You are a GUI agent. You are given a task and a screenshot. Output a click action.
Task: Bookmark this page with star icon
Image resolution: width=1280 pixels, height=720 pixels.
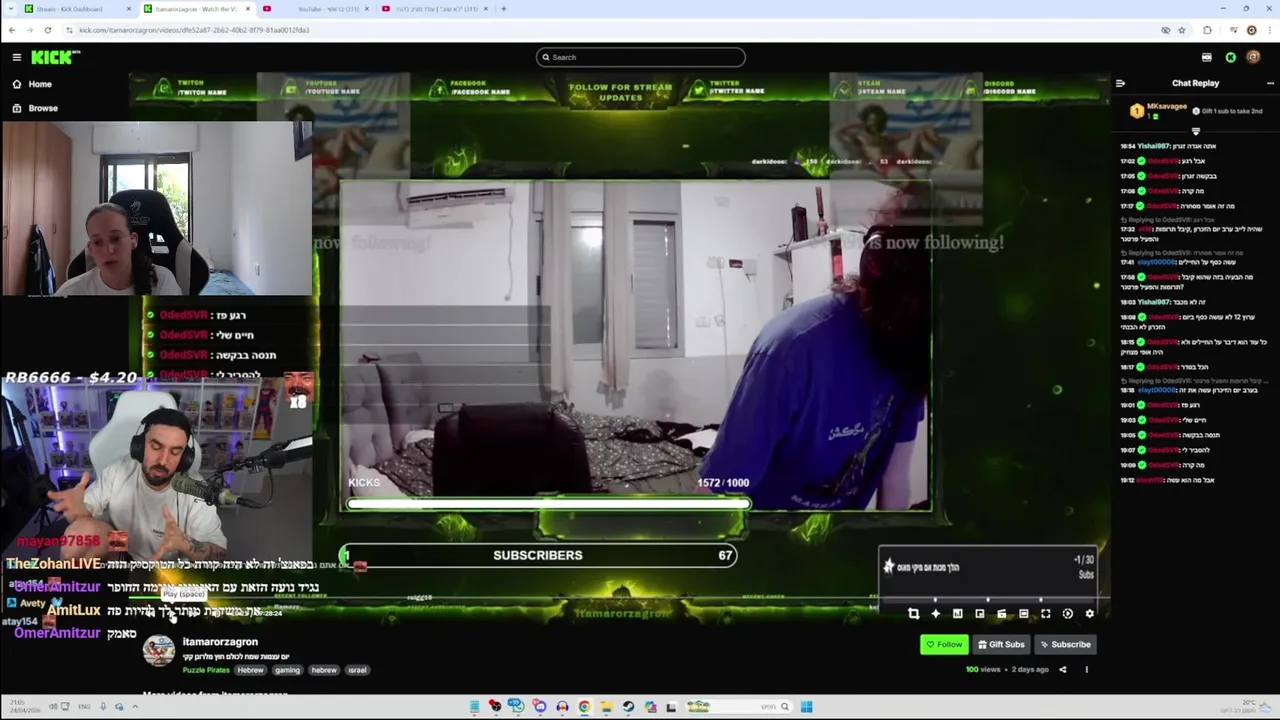point(1181,30)
